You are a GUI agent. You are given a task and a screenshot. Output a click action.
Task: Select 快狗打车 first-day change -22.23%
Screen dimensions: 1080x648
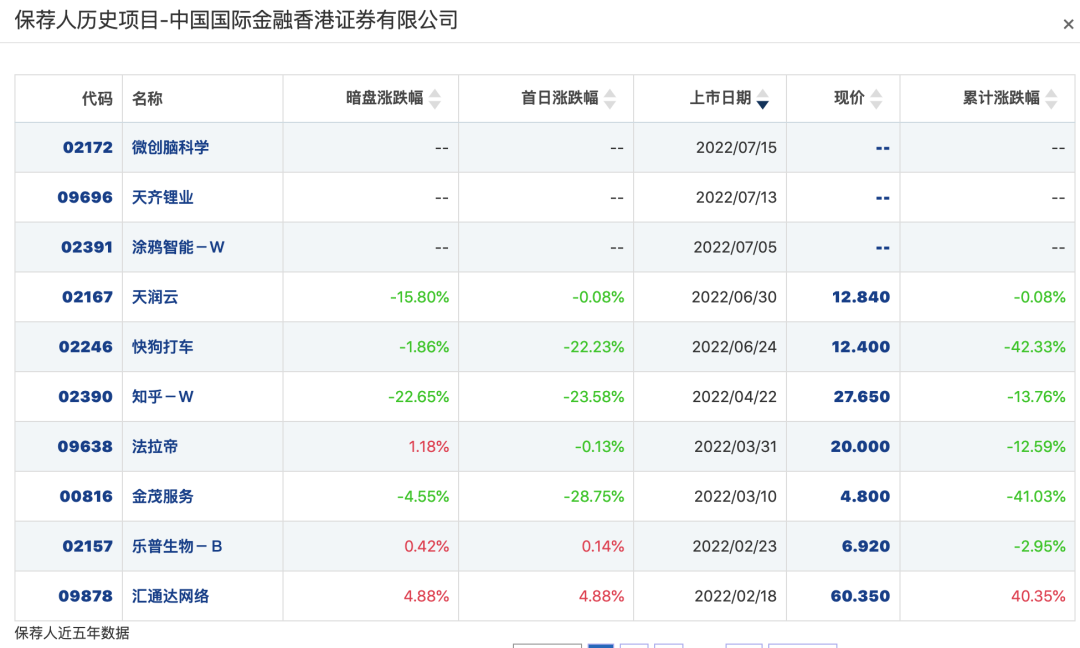click(594, 347)
